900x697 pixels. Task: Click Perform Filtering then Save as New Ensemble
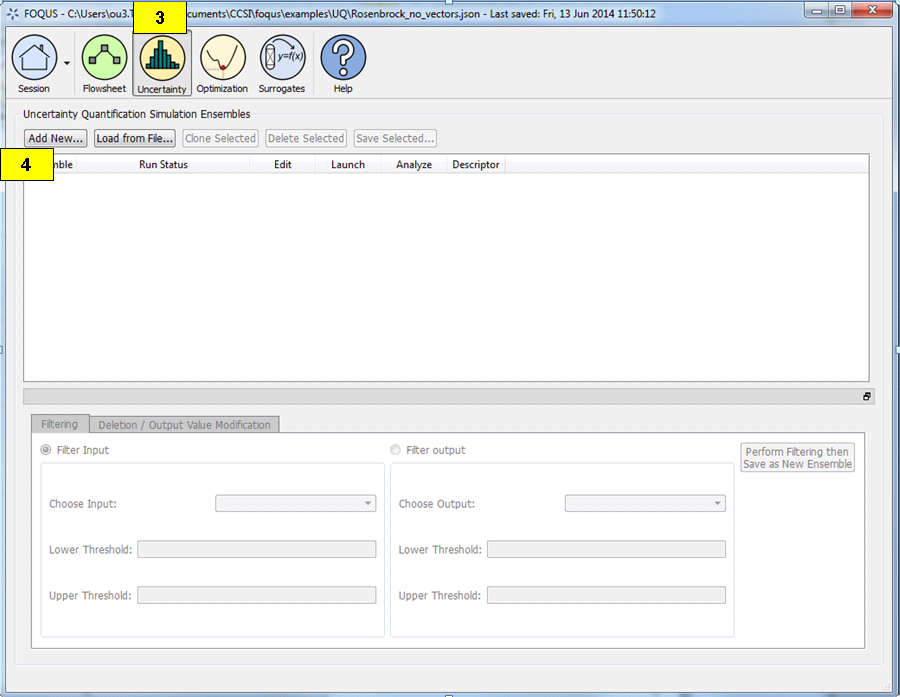[797, 457]
